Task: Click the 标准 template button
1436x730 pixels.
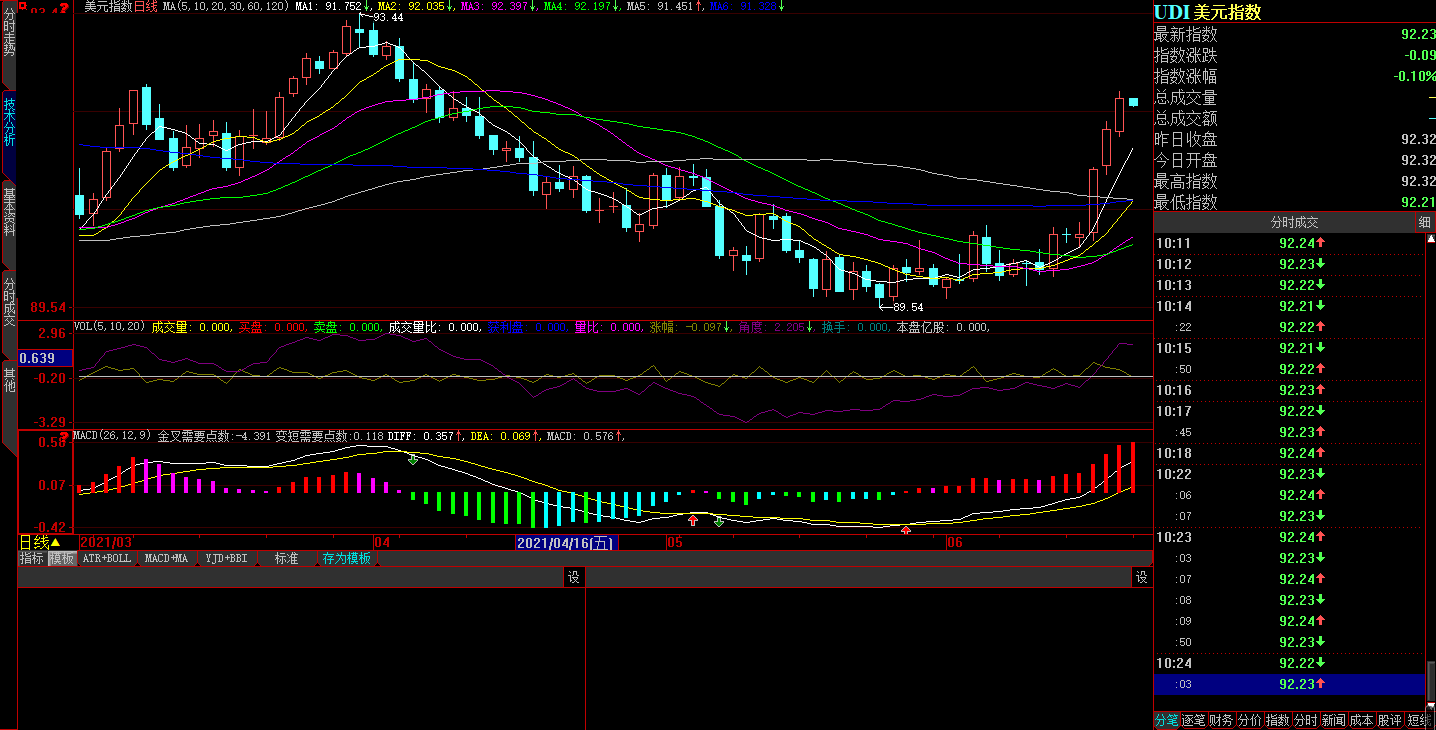Action: click(287, 558)
